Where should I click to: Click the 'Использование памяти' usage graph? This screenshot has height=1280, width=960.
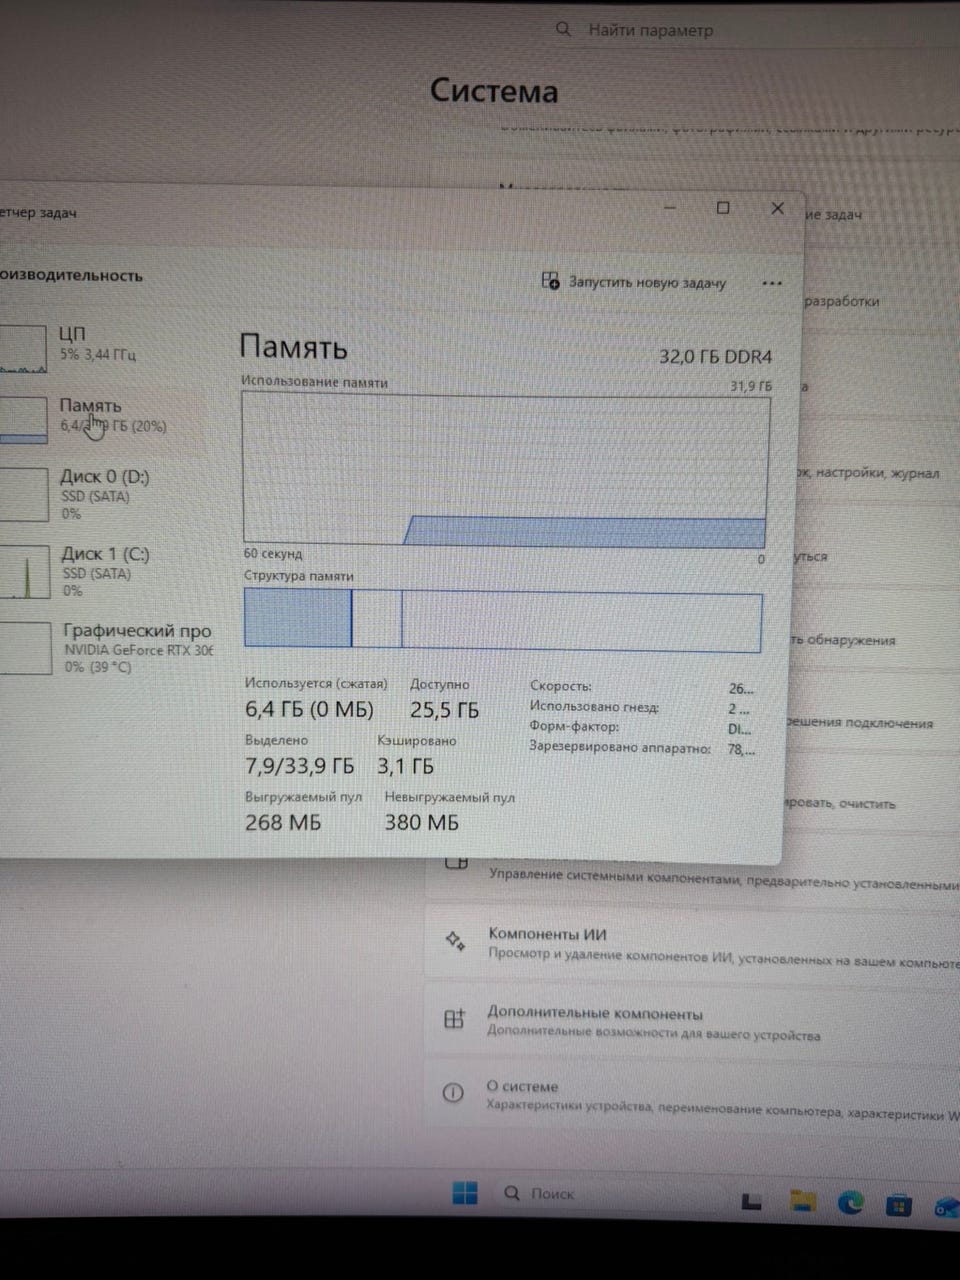pos(506,469)
